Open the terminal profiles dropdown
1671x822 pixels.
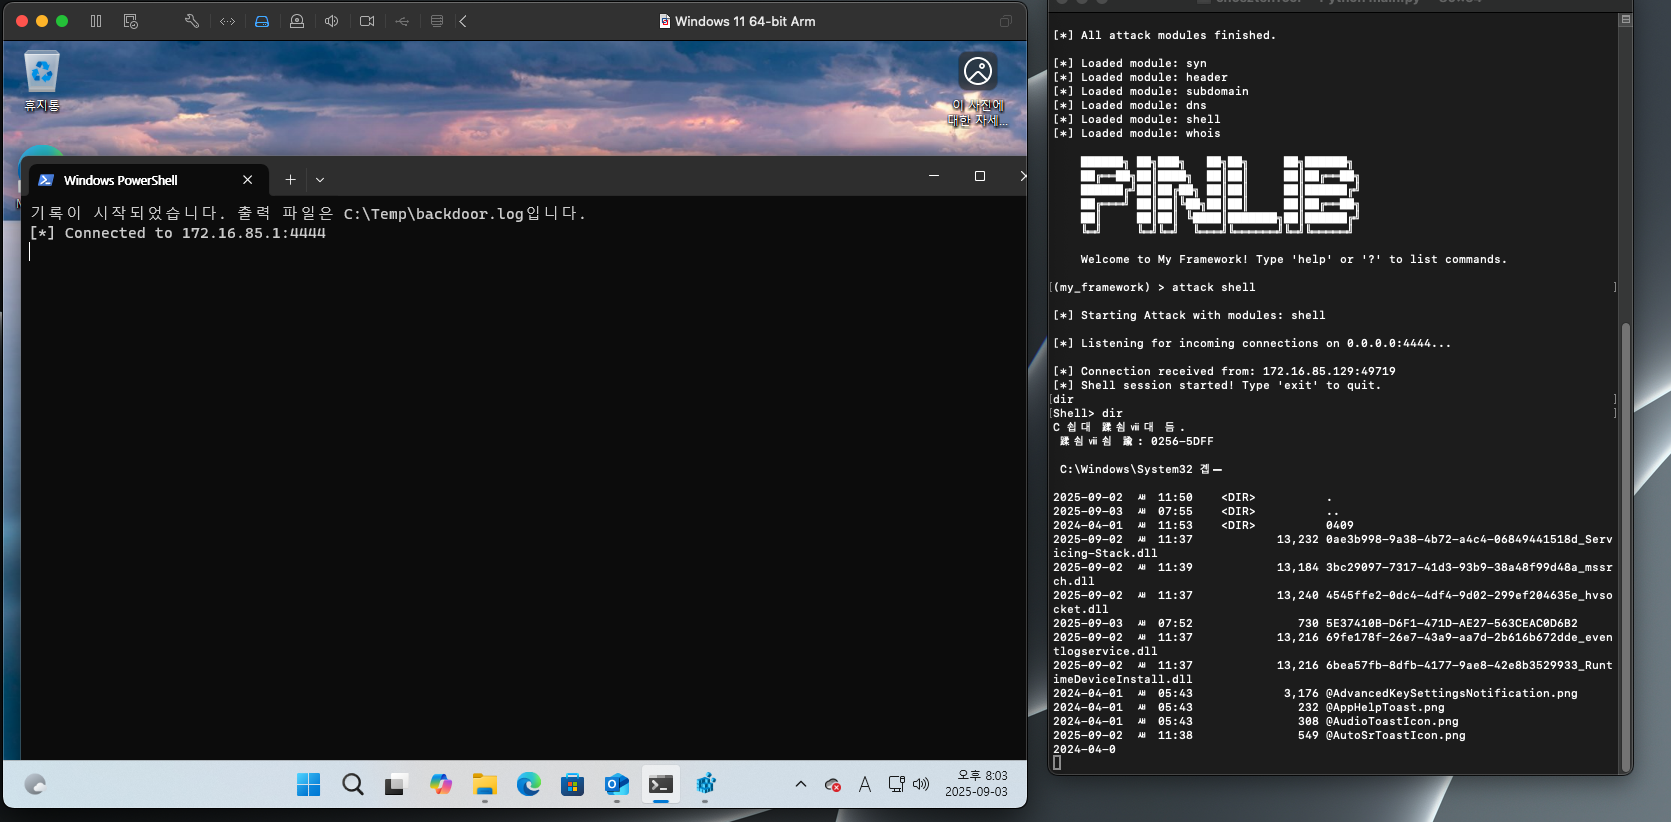[320, 180]
